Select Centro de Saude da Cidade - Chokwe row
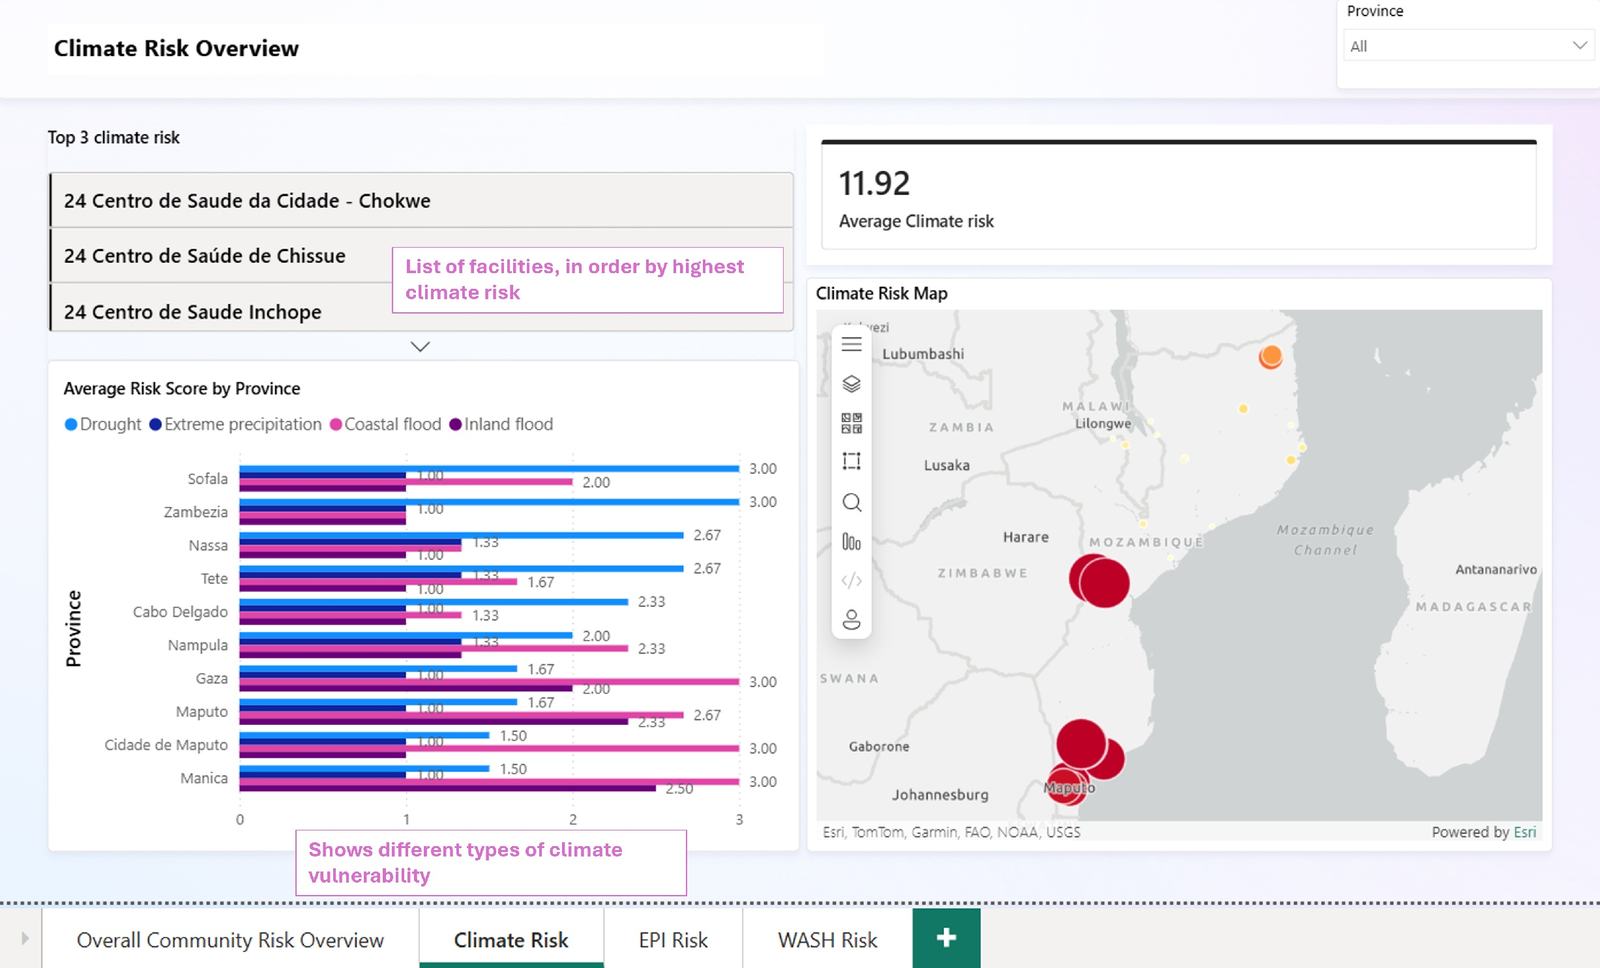This screenshot has height=968, width=1600. pyautogui.click(x=421, y=200)
